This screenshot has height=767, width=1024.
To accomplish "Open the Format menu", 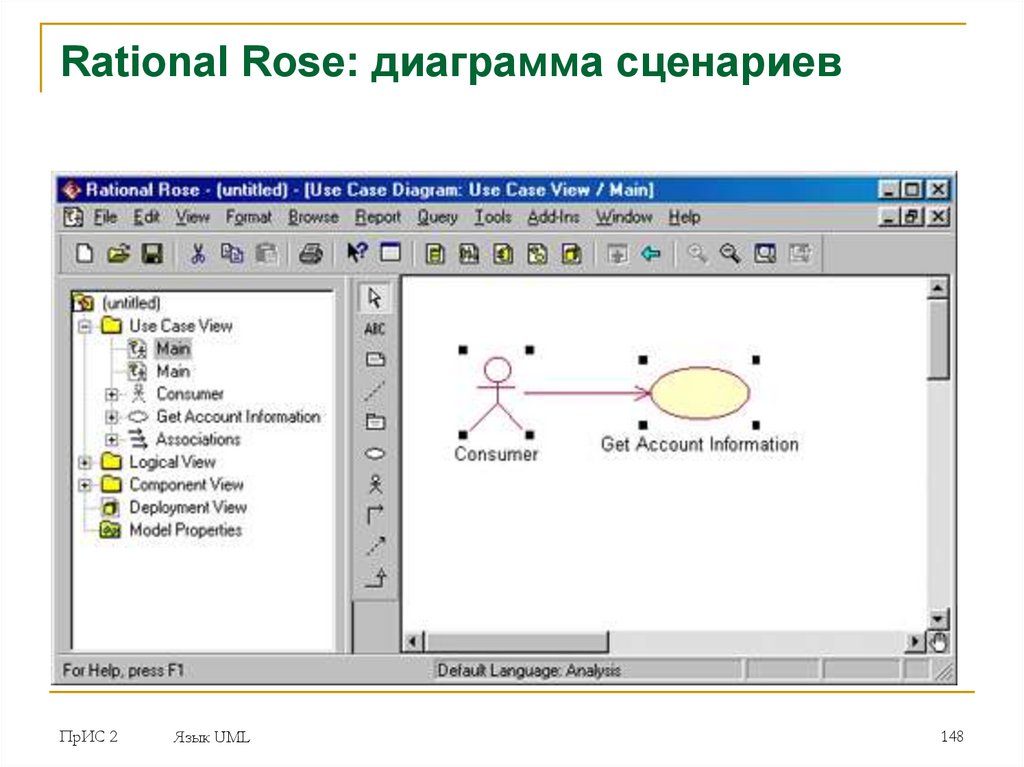I will (x=248, y=217).
